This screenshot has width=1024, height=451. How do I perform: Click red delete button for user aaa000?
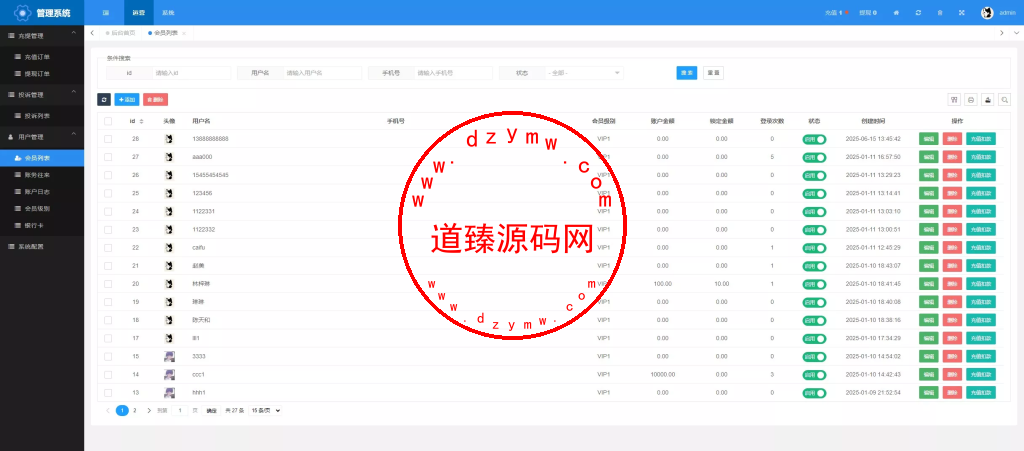952,157
